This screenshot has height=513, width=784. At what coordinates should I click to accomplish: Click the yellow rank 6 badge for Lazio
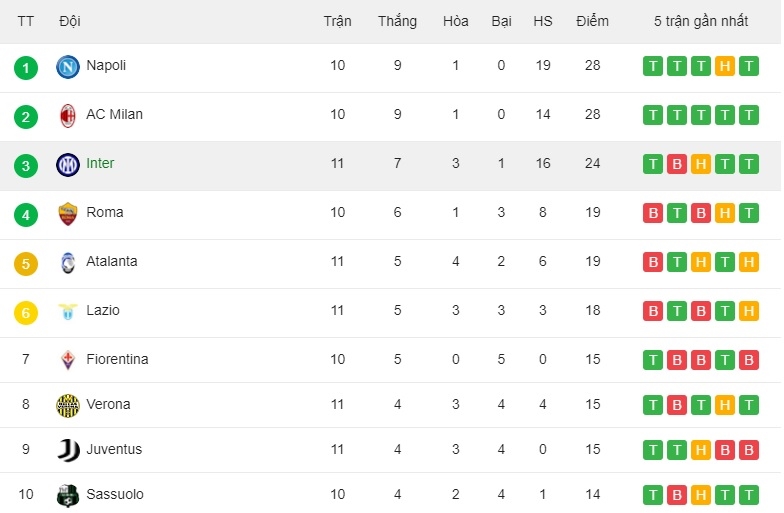[x=26, y=313]
